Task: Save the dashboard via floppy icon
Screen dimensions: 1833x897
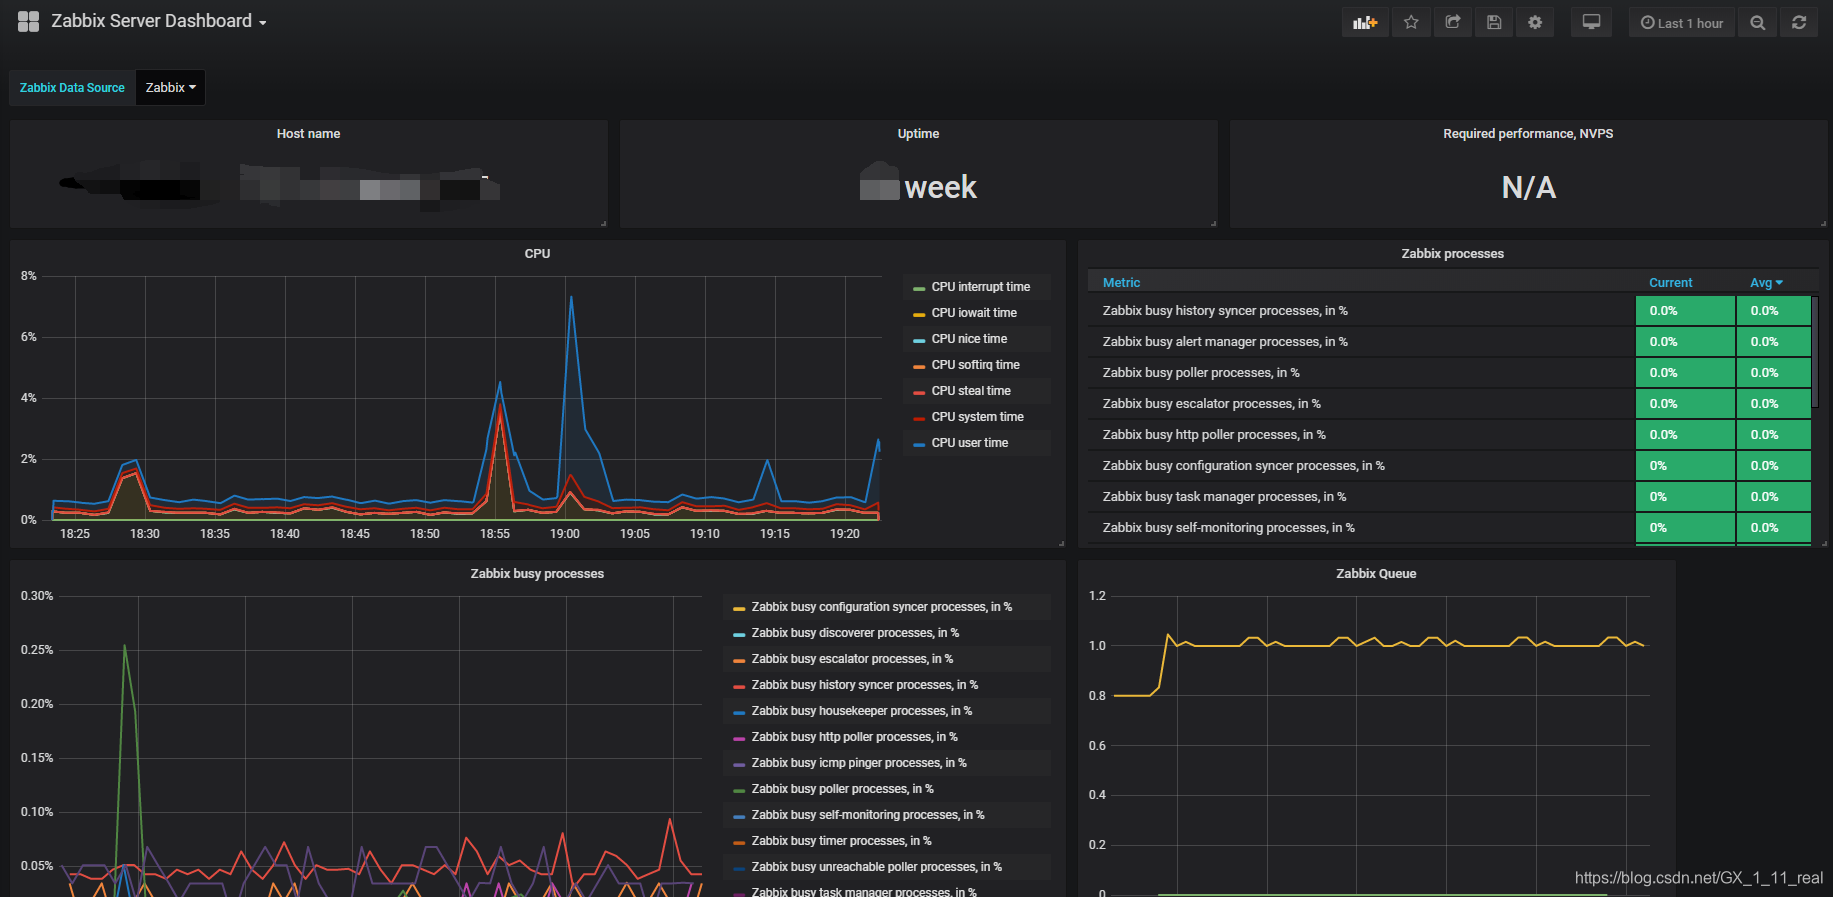Action: pos(1494,22)
